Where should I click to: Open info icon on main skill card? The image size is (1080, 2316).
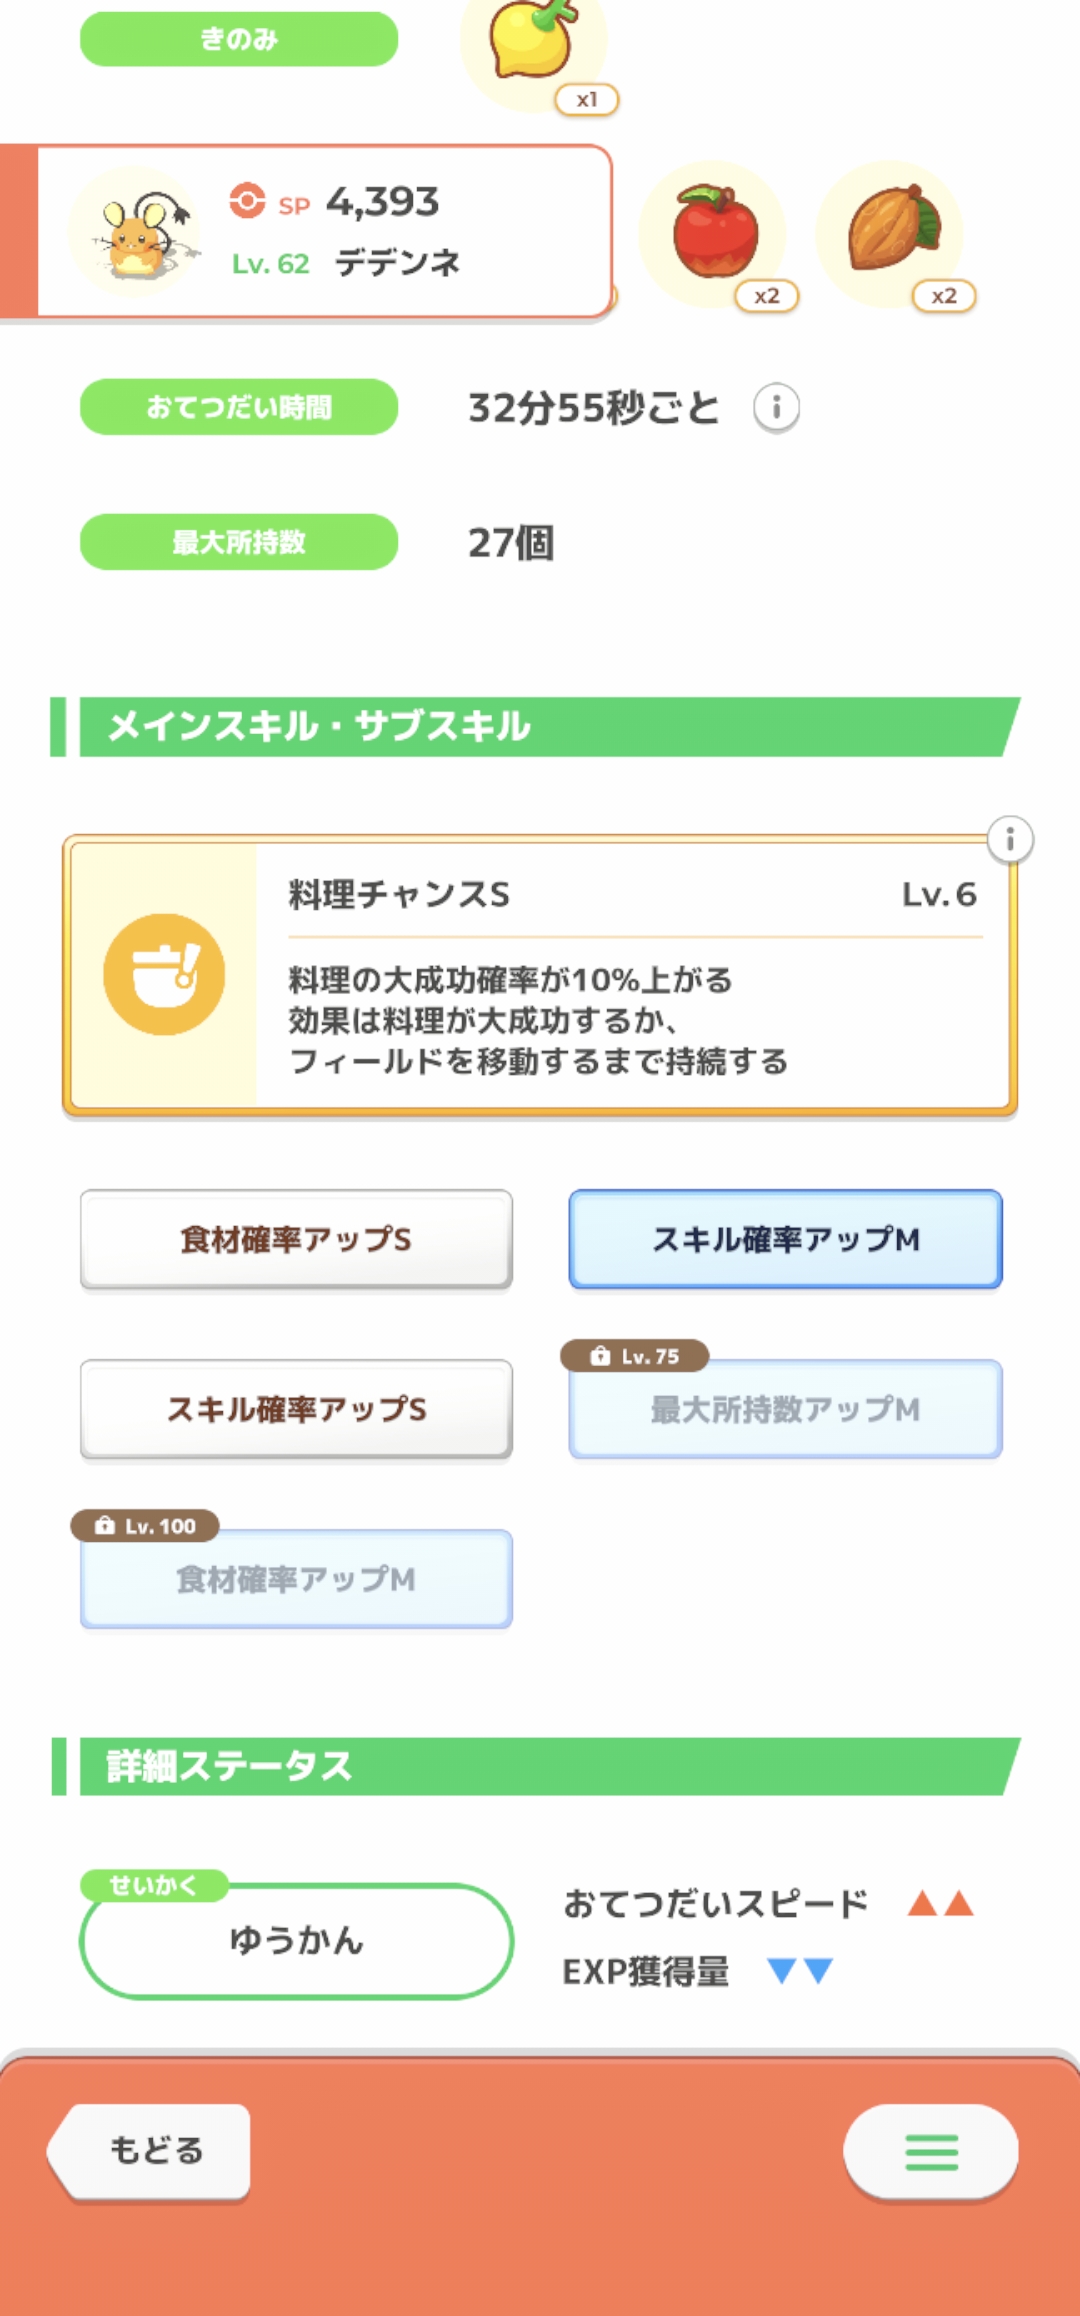pyautogui.click(x=1010, y=839)
